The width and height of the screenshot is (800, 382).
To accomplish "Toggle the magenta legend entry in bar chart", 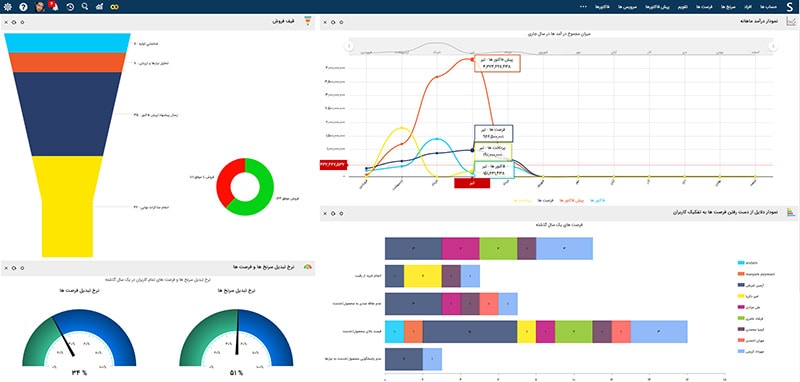I will (x=749, y=307).
